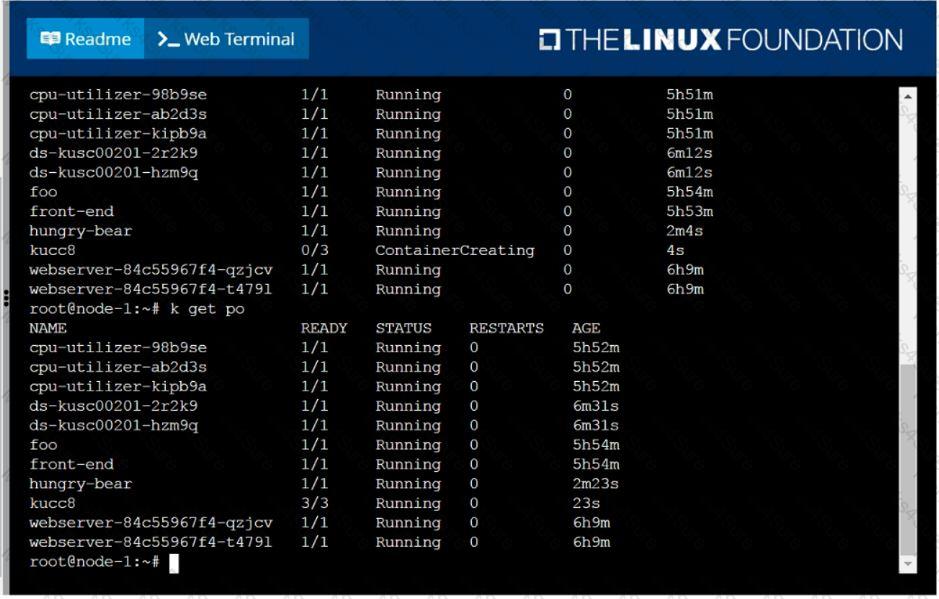This screenshot has width=939, height=599.
Task: Click the STATUS column header
Action: tap(403, 328)
